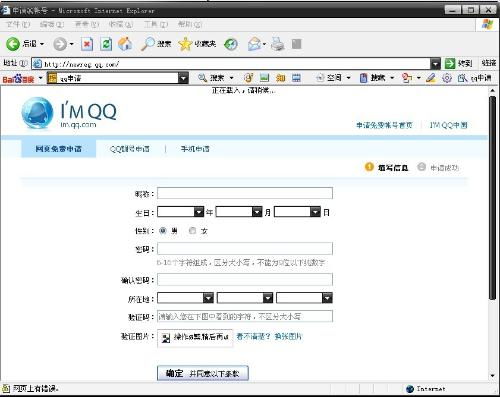
Task: Open the 申请免费帐号首页 link
Action: click(x=384, y=125)
